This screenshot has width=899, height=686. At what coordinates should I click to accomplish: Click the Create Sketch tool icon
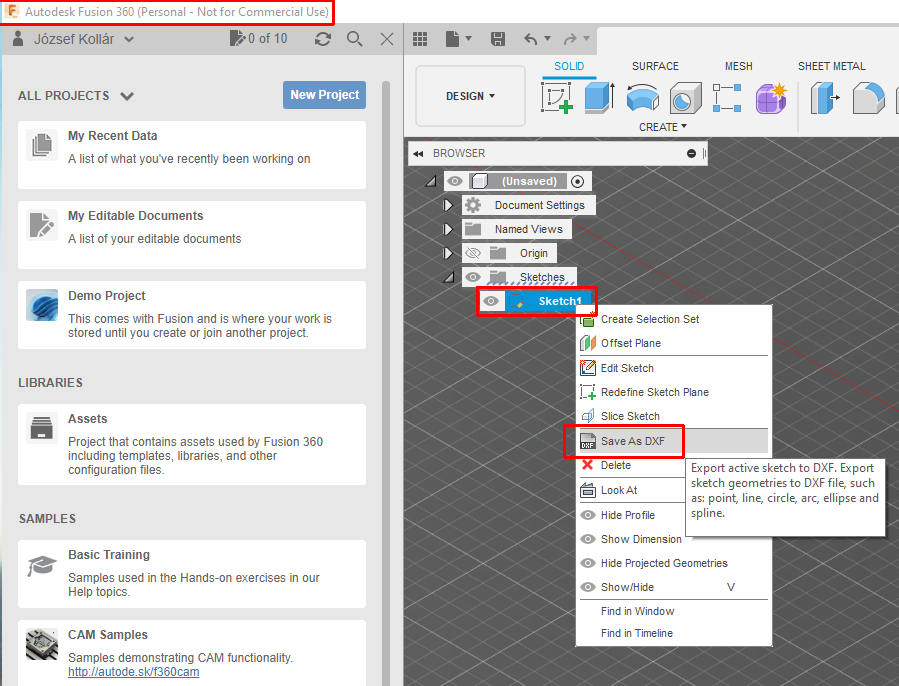coord(556,97)
